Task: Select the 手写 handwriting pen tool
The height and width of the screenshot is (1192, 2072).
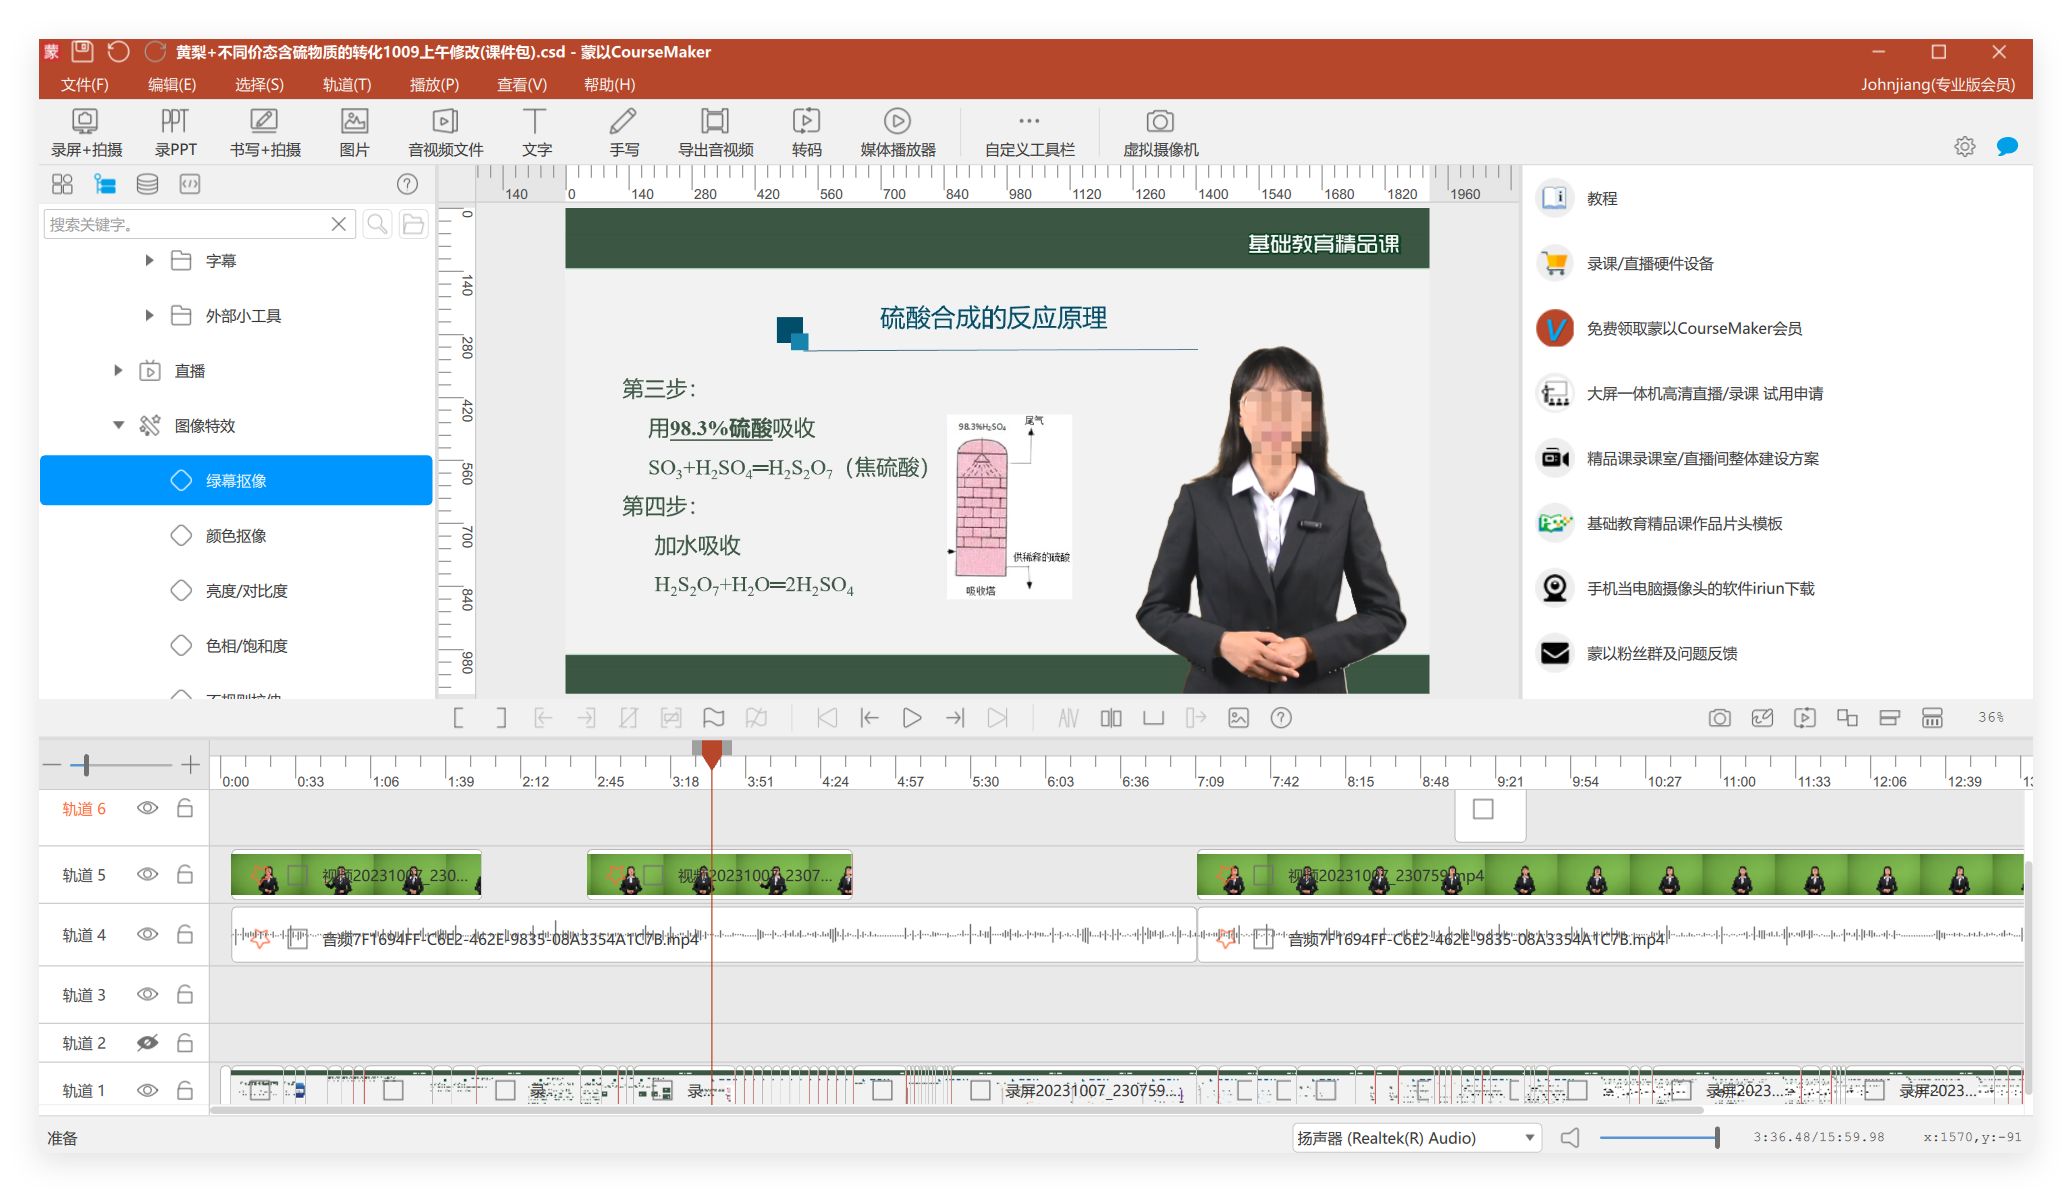Action: pos(623,133)
